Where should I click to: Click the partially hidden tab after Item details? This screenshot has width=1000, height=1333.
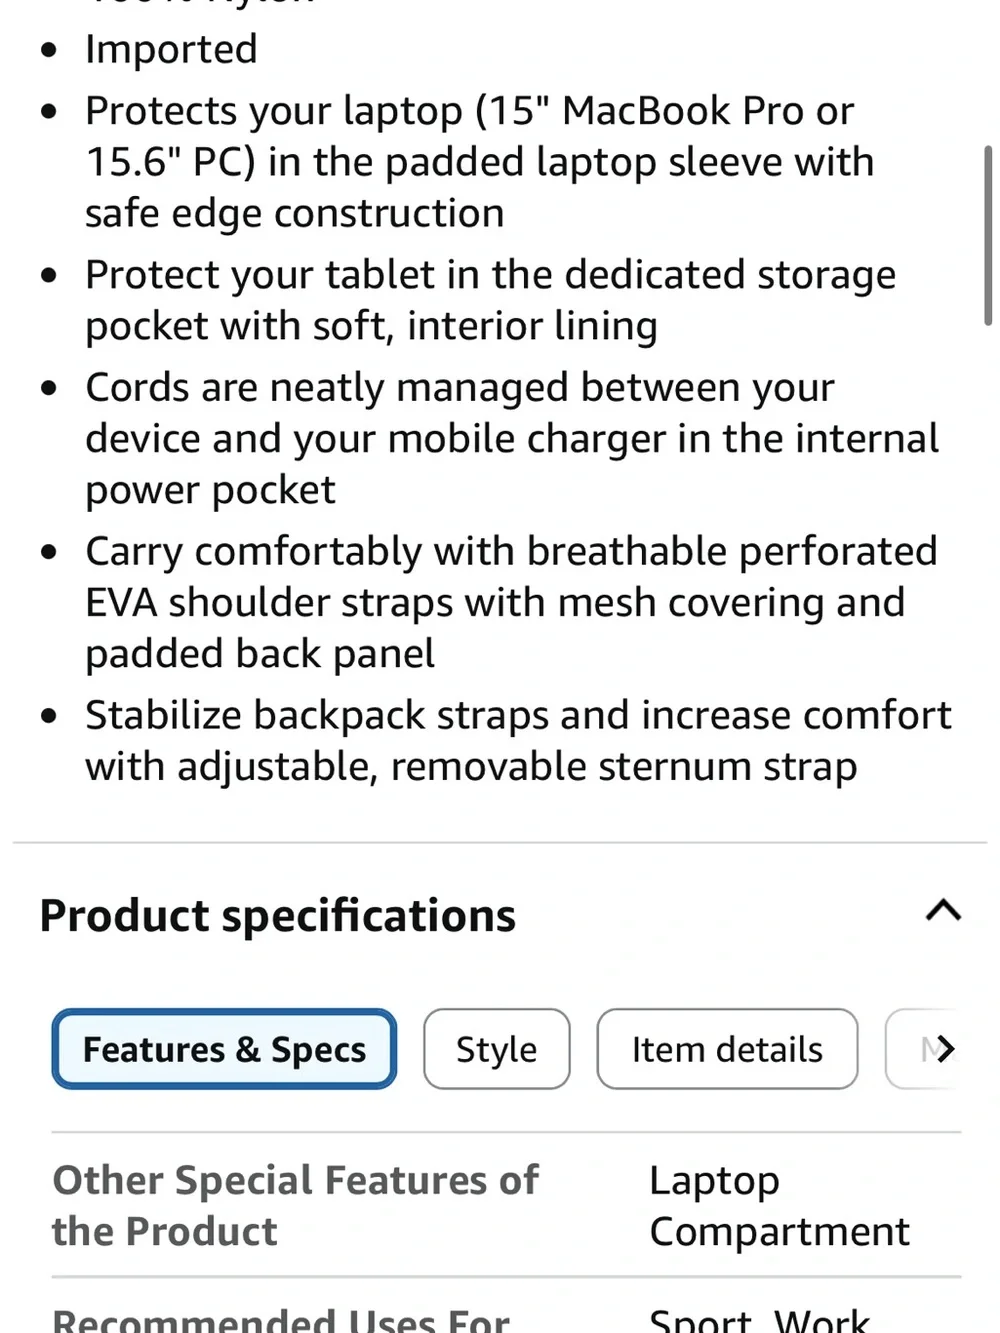[920, 1049]
